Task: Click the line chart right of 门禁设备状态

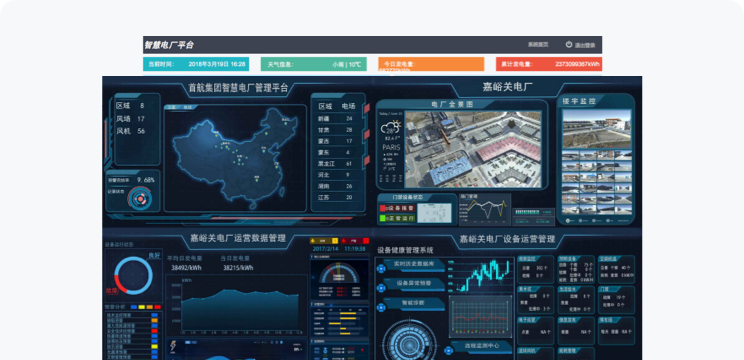Action: tap(485, 209)
